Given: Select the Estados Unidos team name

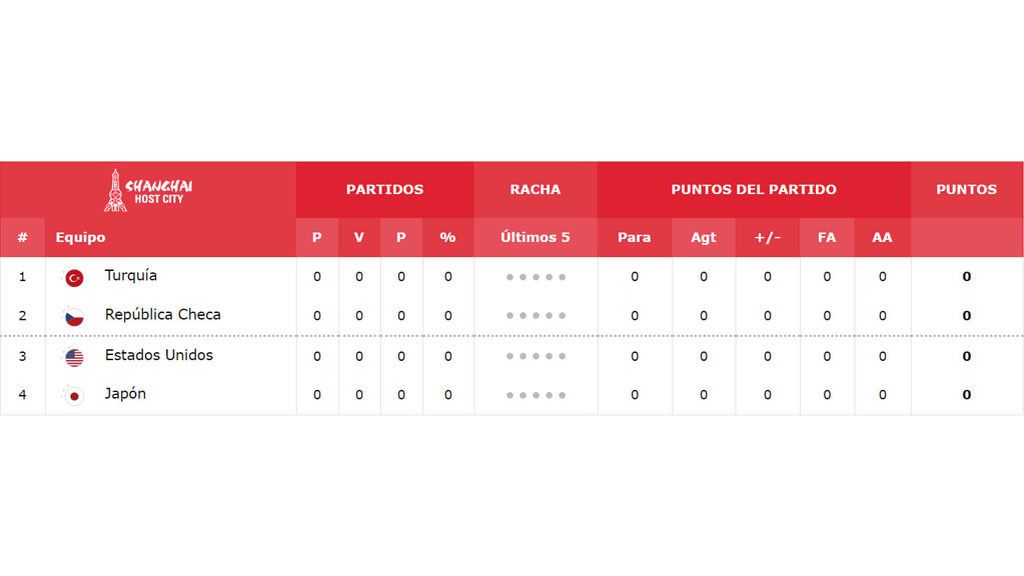Looking at the screenshot, I should tap(159, 355).
